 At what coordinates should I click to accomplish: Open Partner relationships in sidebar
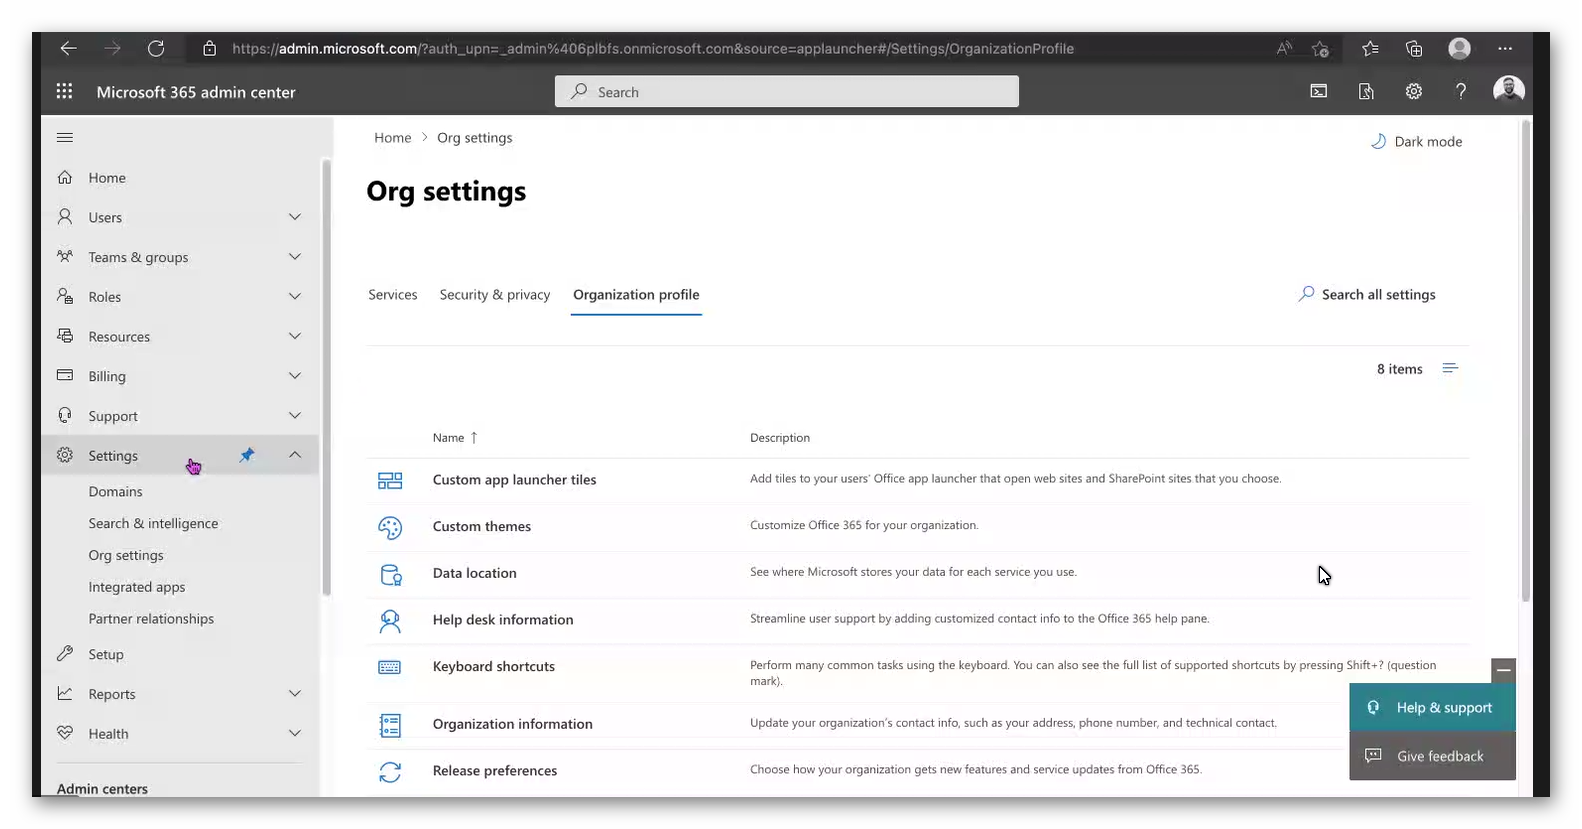(151, 619)
